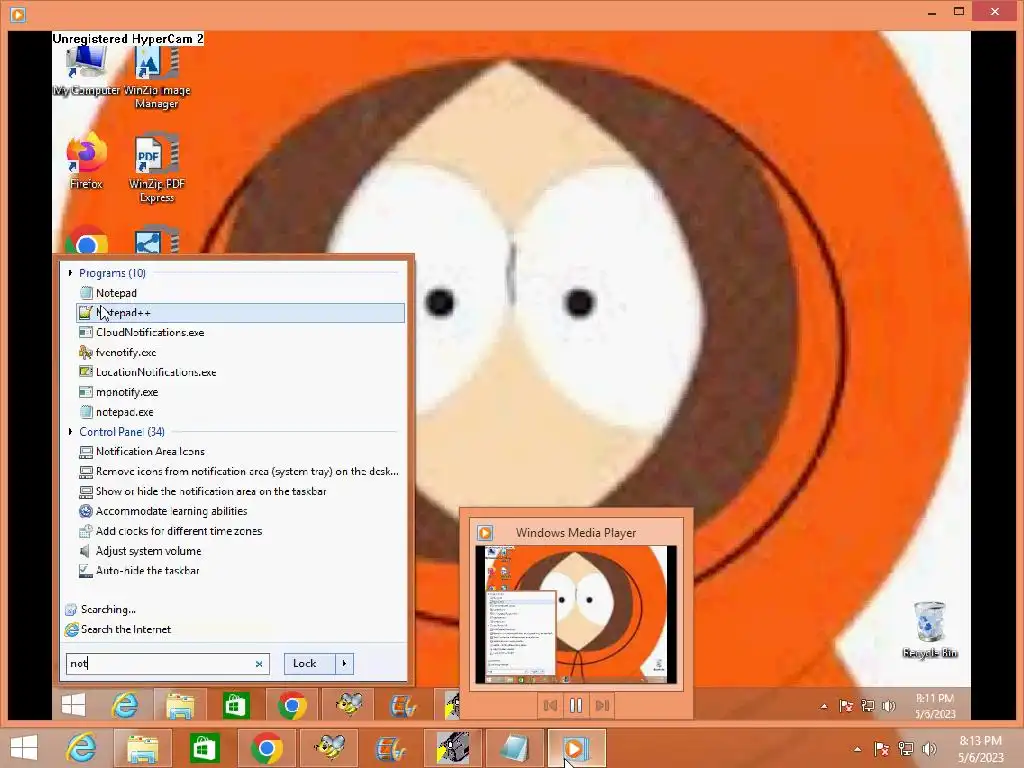The height and width of the screenshot is (768, 1024).
Task: Open Internet Explorer from the bottom Windows taskbar
Action: point(82,748)
